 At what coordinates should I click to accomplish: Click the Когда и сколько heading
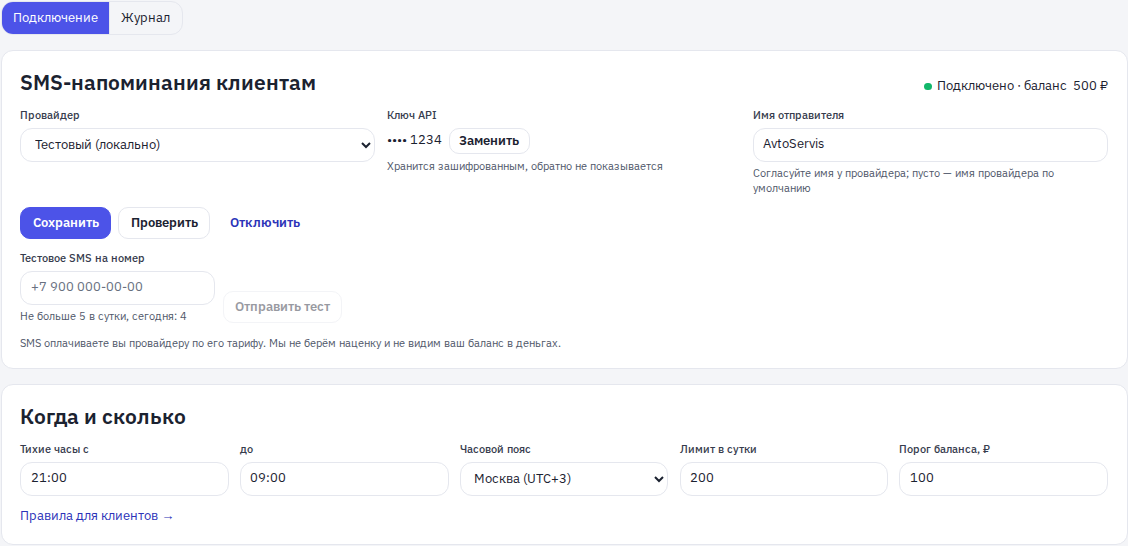point(103,417)
